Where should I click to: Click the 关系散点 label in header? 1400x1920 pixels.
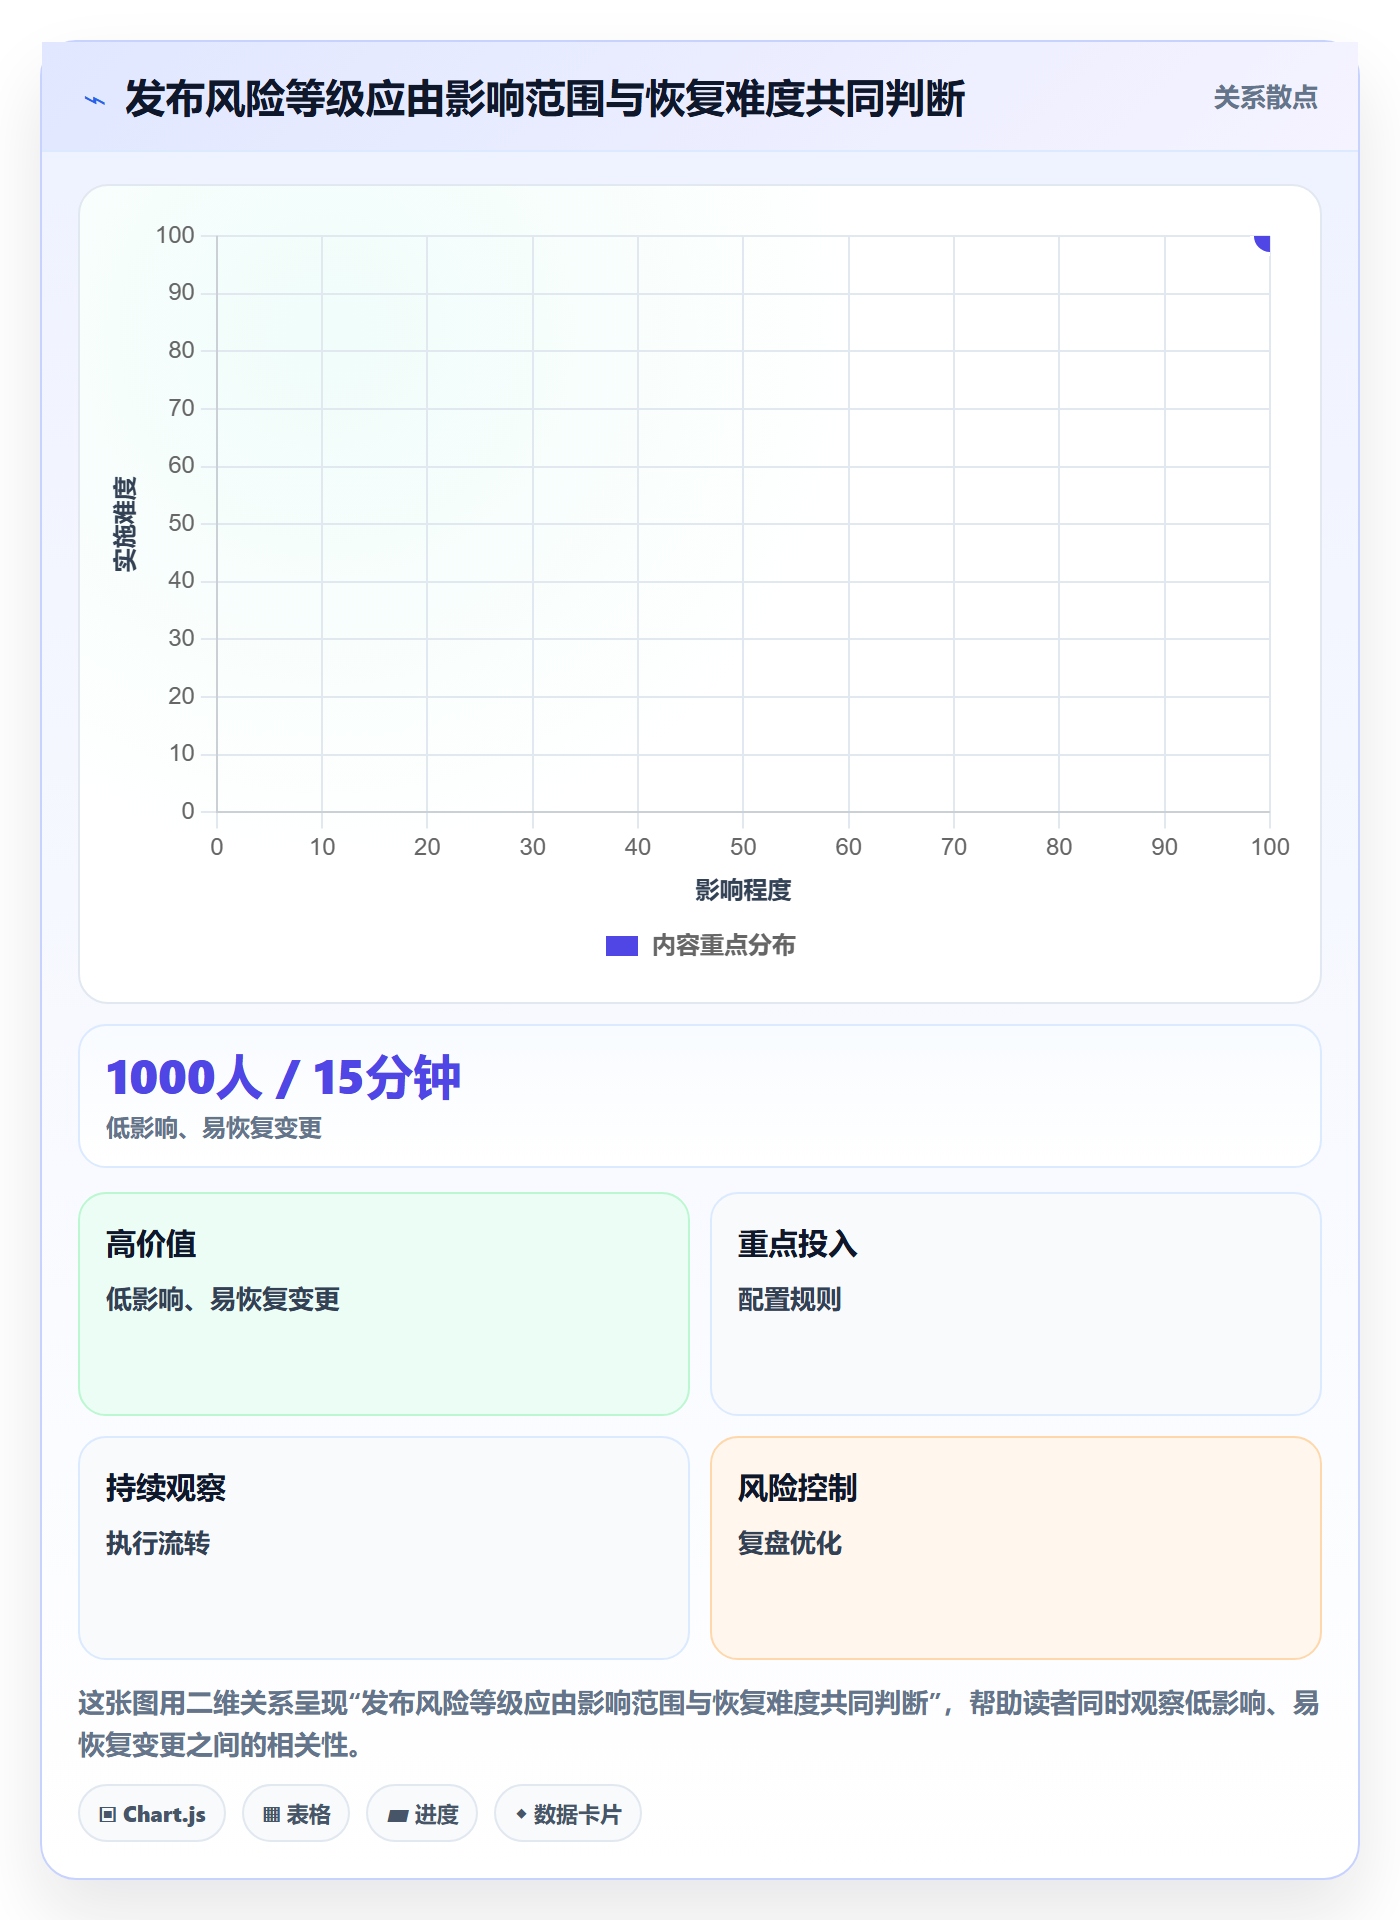(1265, 98)
